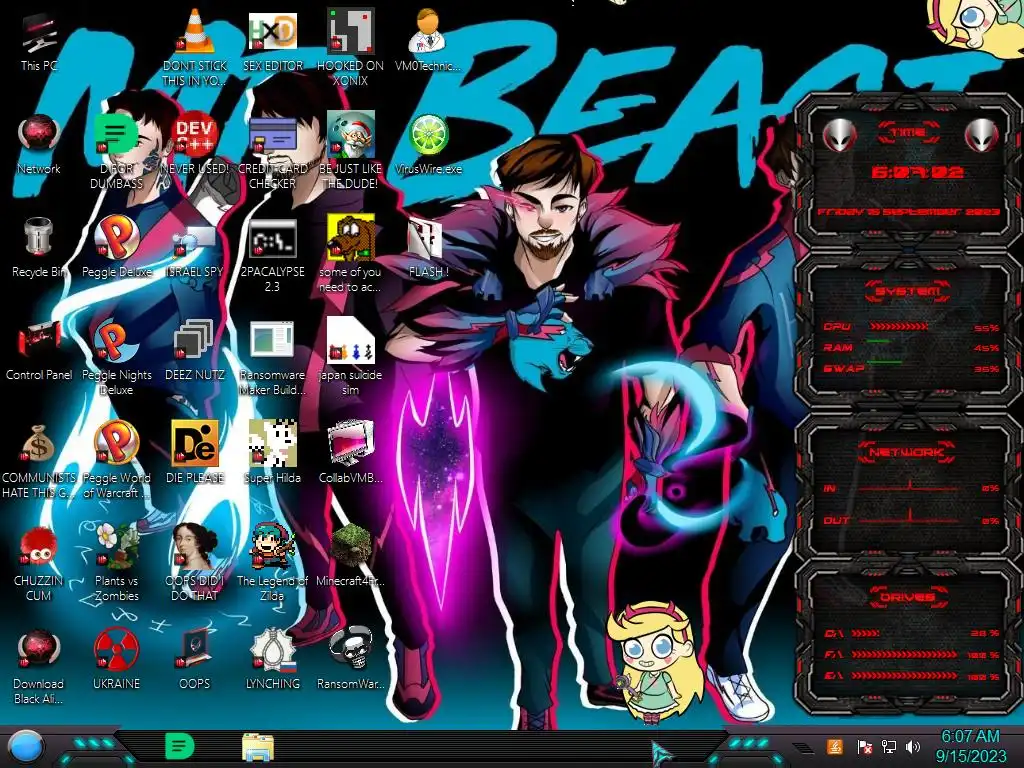The width and height of the screenshot is (1024, 768).
Task: Click the RAM usage bar in System widget
Action: coord(878,342)
